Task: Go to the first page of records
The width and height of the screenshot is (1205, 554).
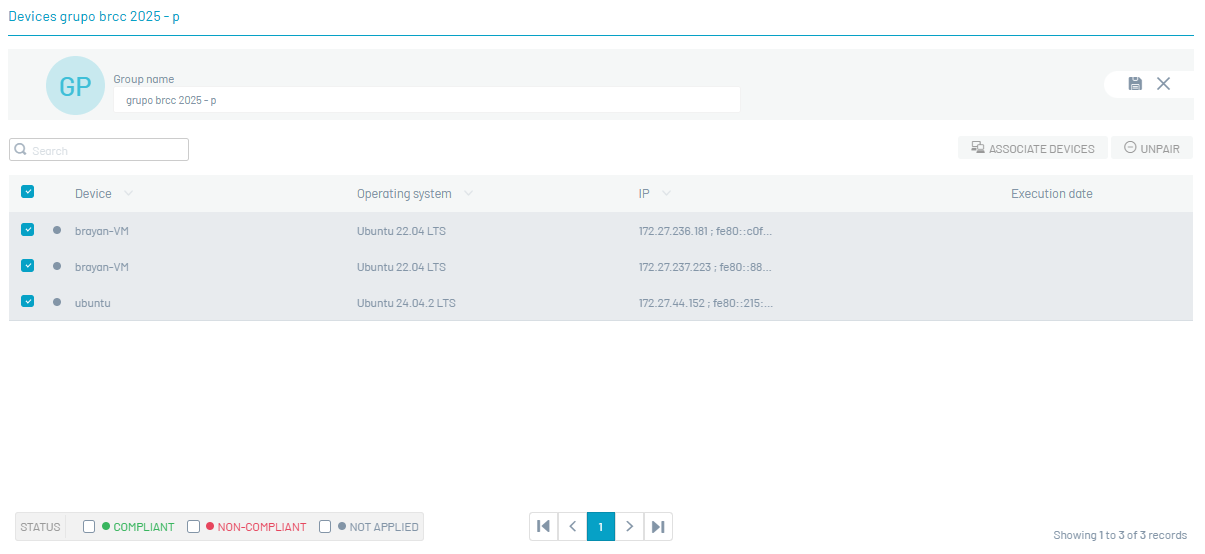Action: pyautogui.click(x=544, y=526)
